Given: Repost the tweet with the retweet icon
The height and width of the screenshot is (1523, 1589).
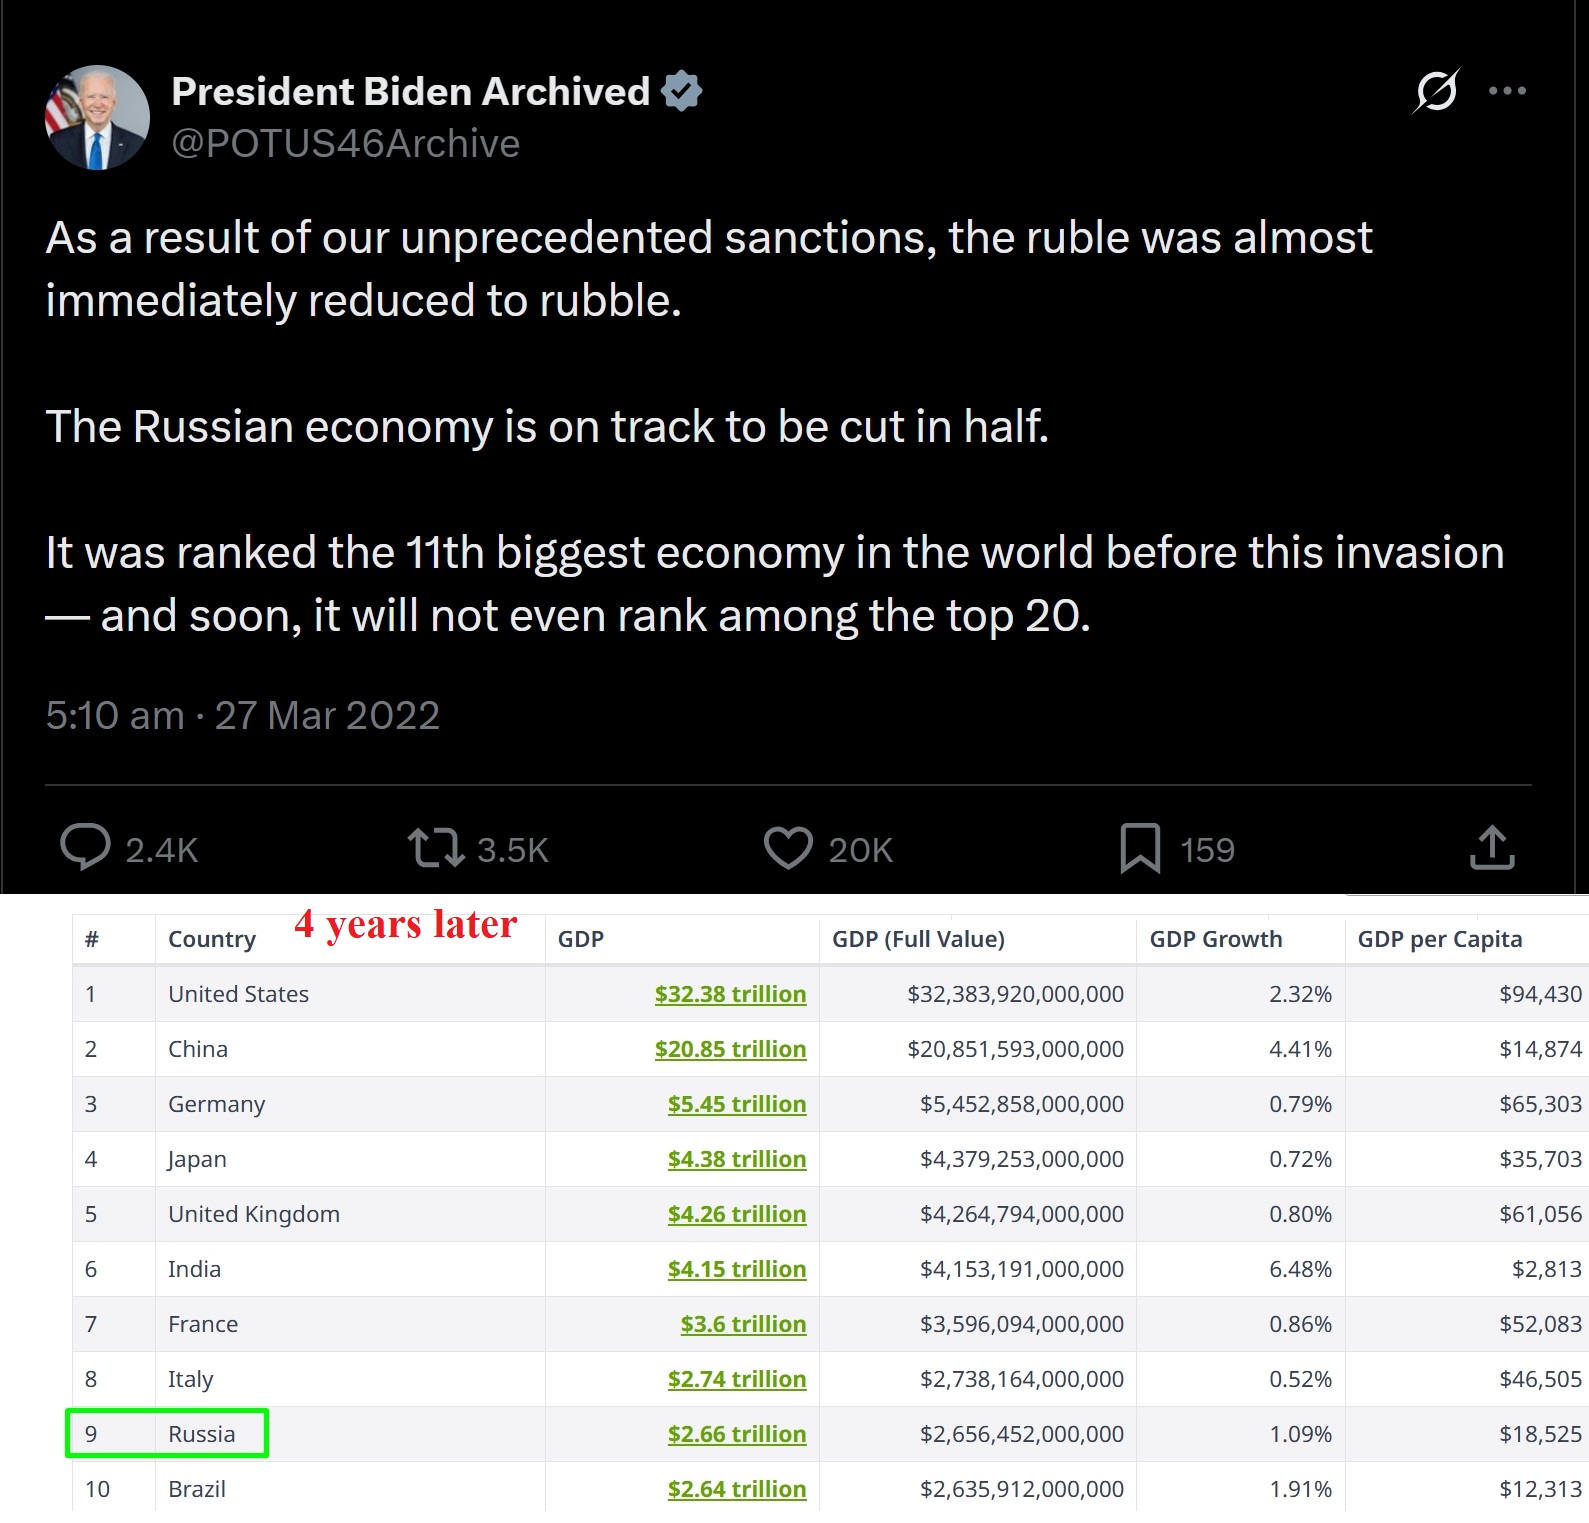Looking at the screenshot, I should click(436, 848).
